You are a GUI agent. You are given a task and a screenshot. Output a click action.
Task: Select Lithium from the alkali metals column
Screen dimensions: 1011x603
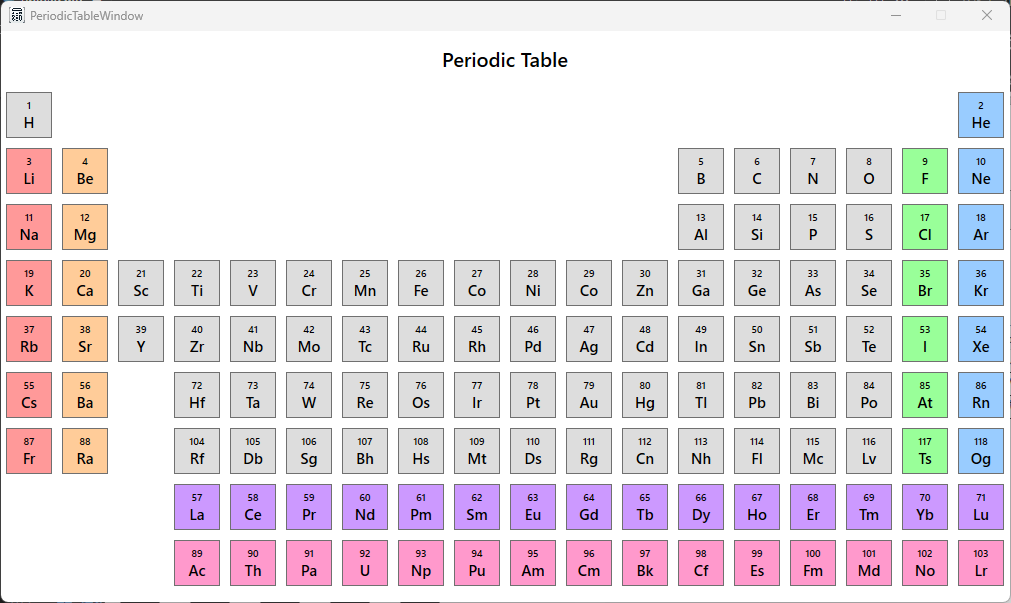[x=29, y=171]
